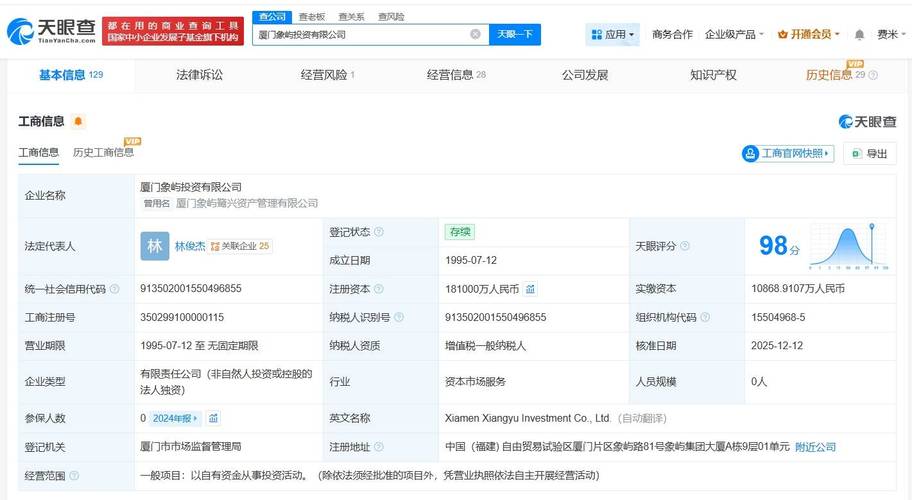Screen dimensions: 912x500
Task: Switch to the 知识产权 tab
Action: (x=713, y=75)
